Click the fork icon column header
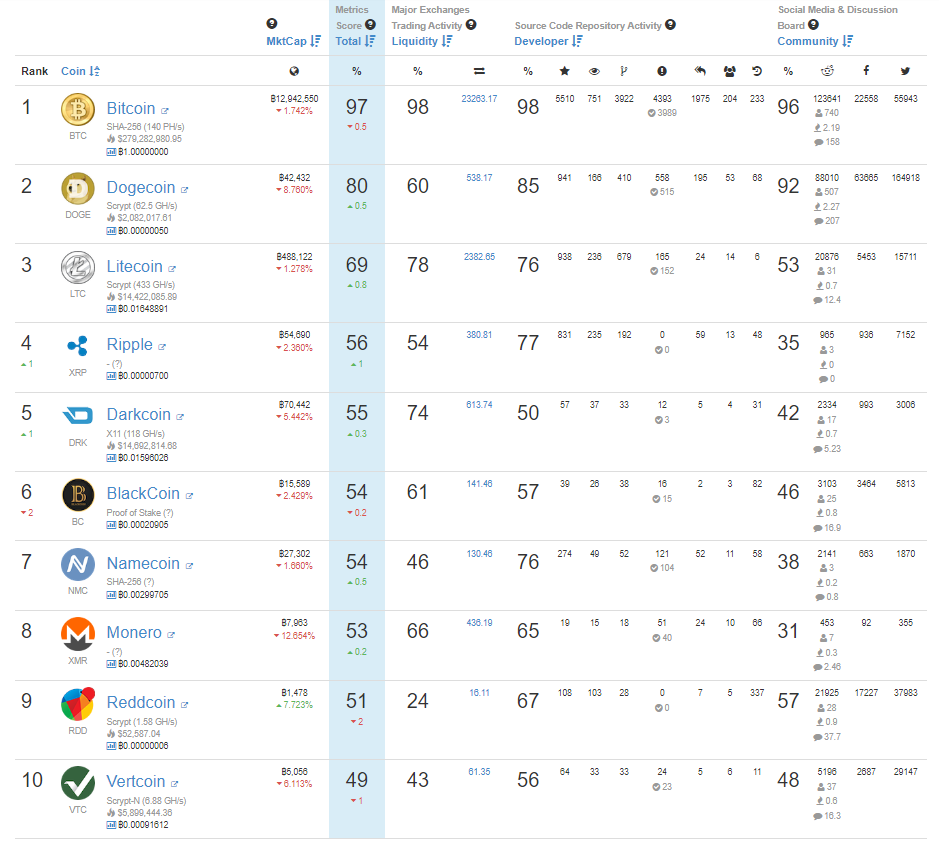 point(623,71)
